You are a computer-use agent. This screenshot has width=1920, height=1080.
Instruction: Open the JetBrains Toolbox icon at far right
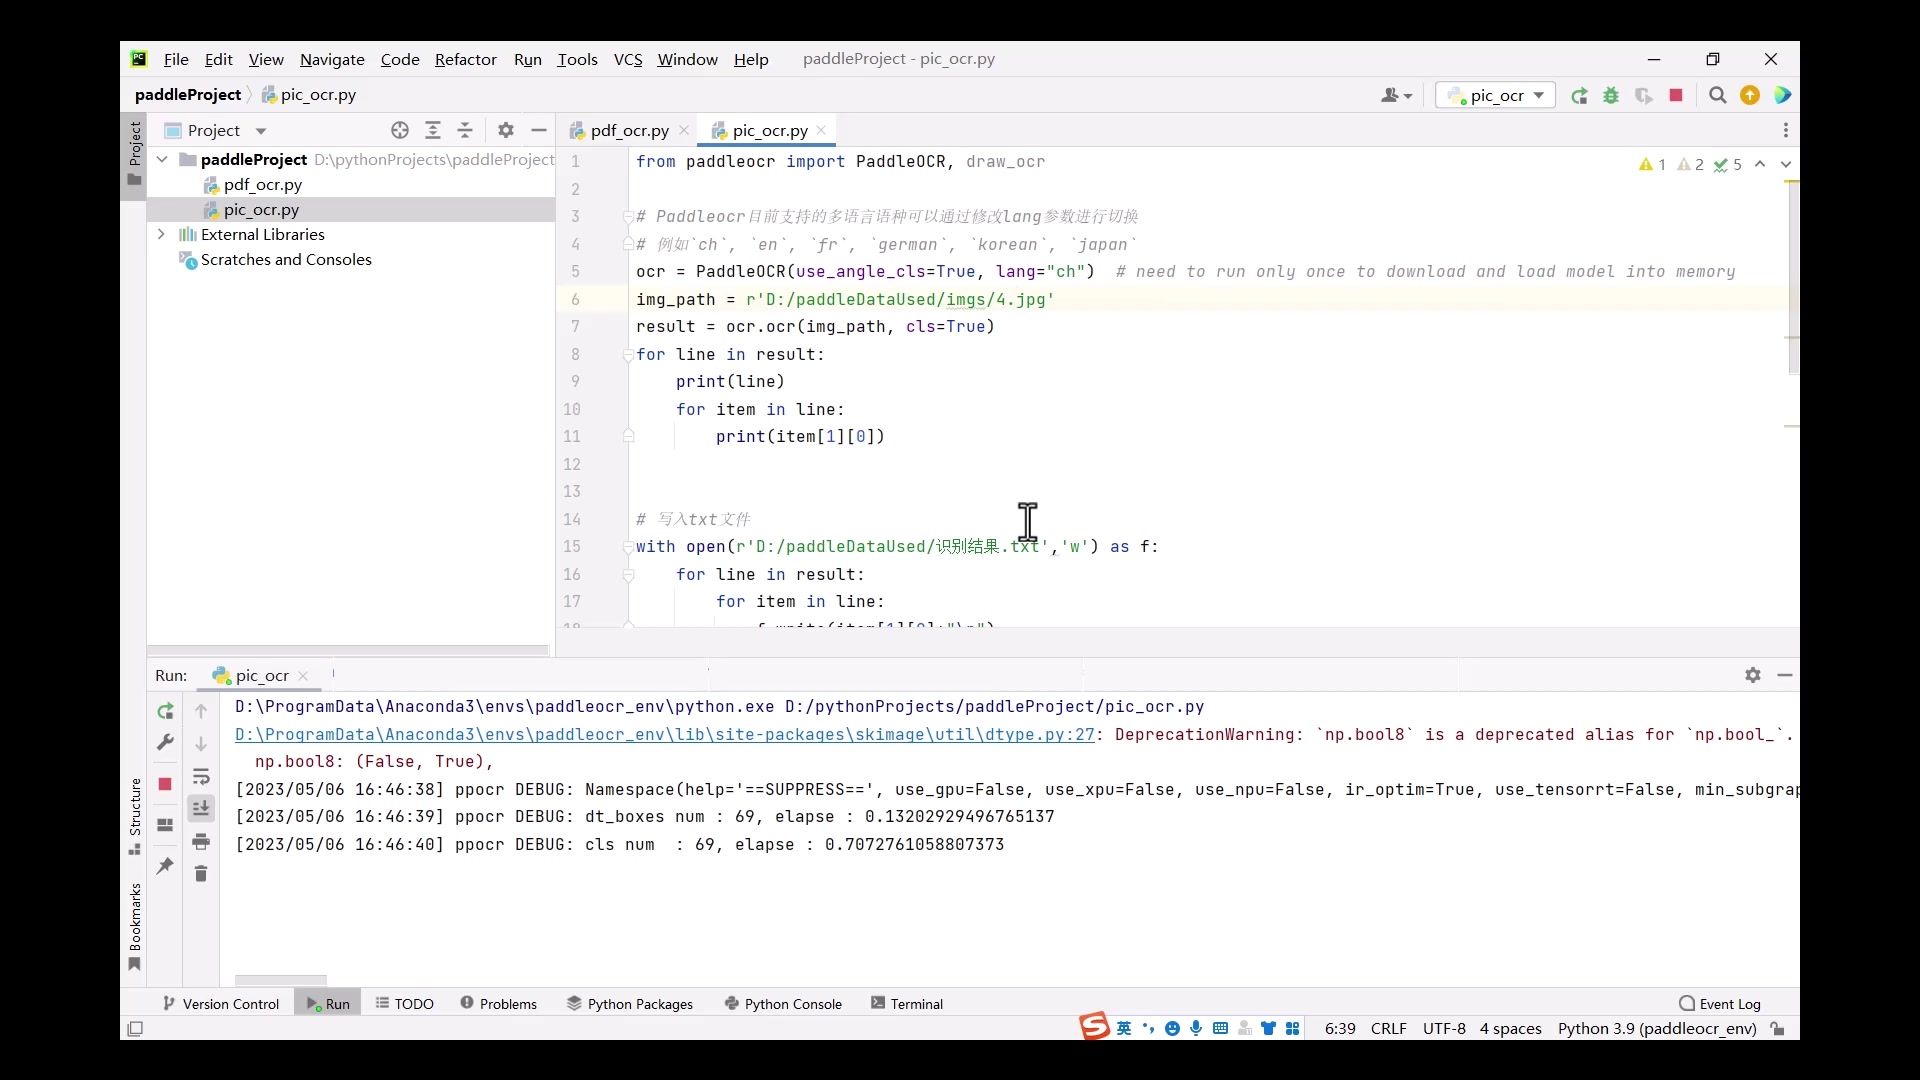1783,96
